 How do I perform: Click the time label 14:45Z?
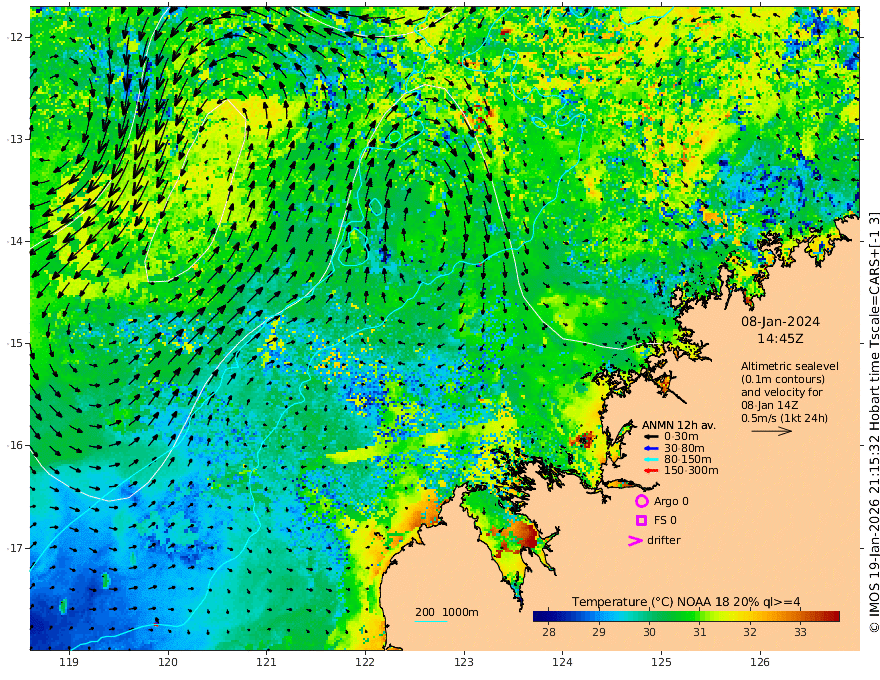tap(780, 339)
